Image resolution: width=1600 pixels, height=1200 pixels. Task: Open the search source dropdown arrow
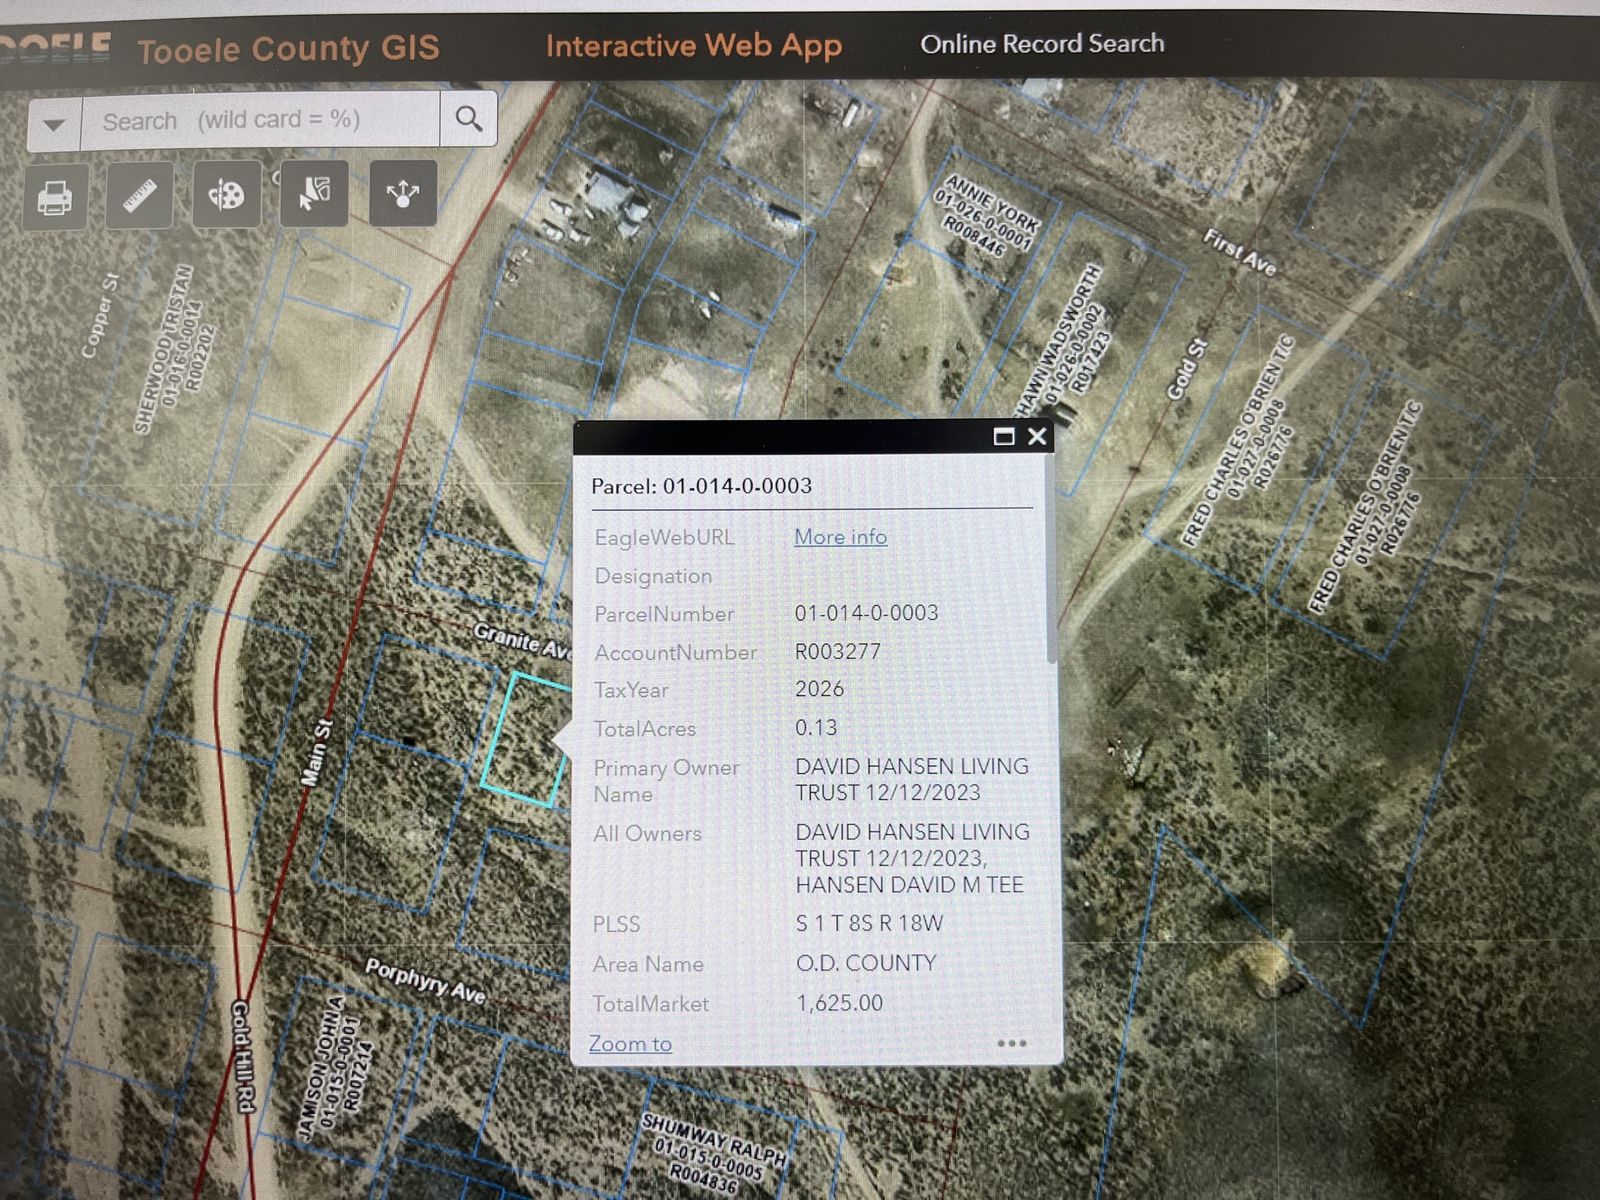[54, 124]
